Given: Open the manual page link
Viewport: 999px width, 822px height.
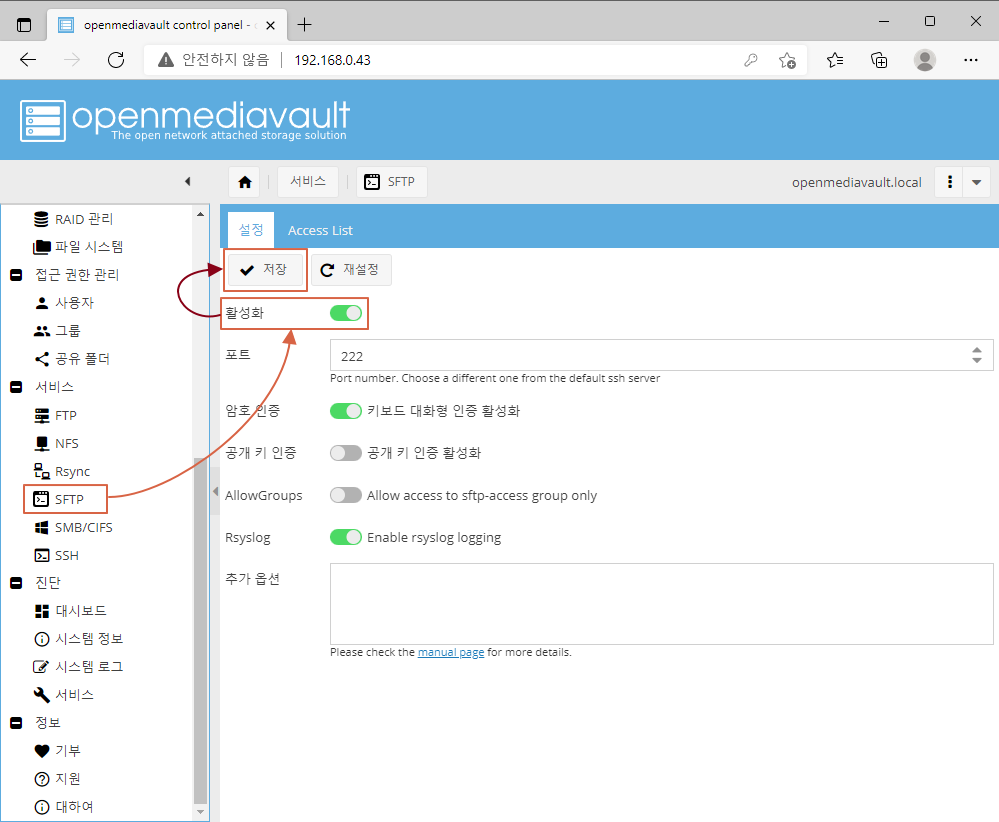Looking at the screenshot, I should click(x=451, y=653).
